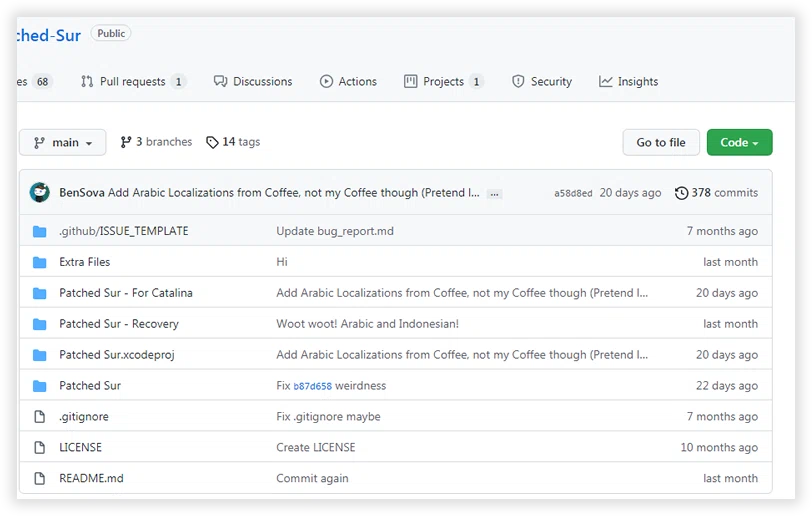Image resolution: width=812 pixels, height=516 pixels.
Task: Open the Patched Sur - For Catalina folder
Action: click(x=126, y=293)
